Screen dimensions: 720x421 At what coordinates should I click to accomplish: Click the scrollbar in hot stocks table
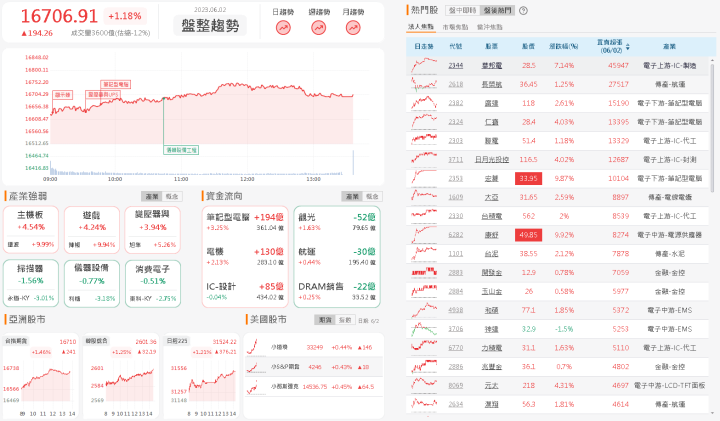712,129
